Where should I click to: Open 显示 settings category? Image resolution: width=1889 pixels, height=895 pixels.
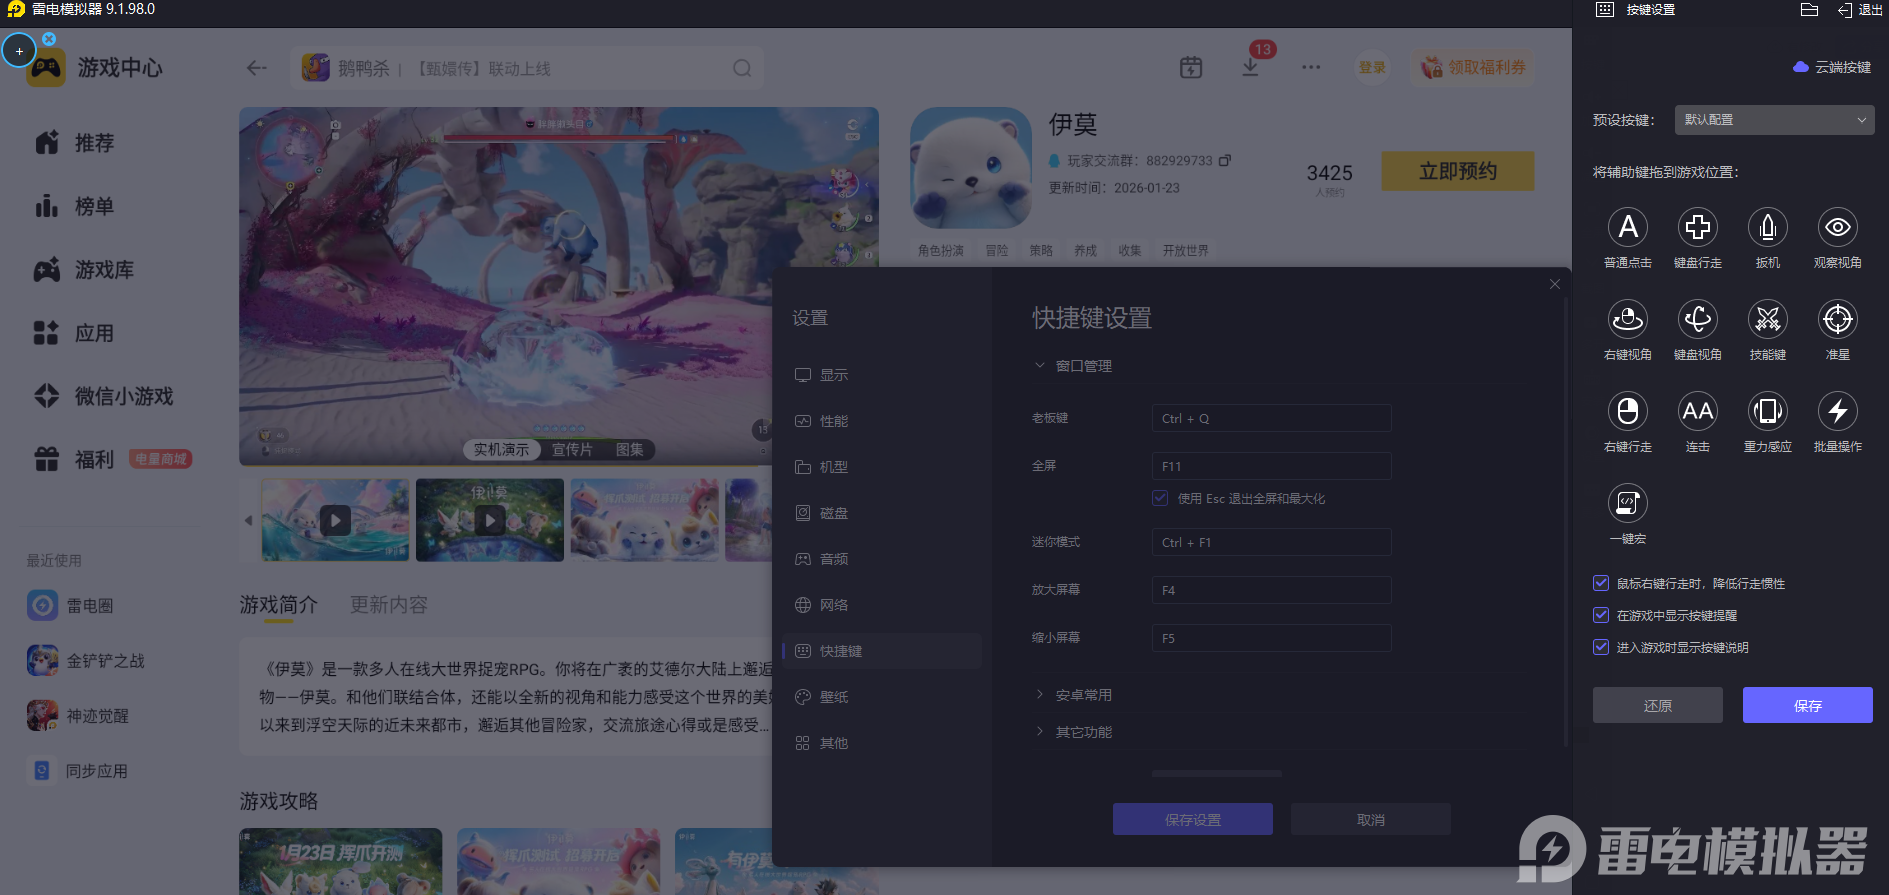[882, 375]
